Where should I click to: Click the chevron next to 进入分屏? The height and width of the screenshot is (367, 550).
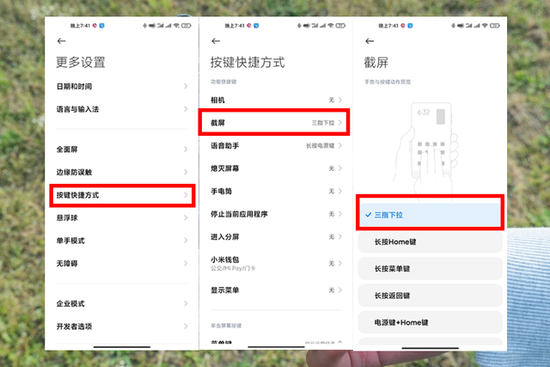click(340, 237)
